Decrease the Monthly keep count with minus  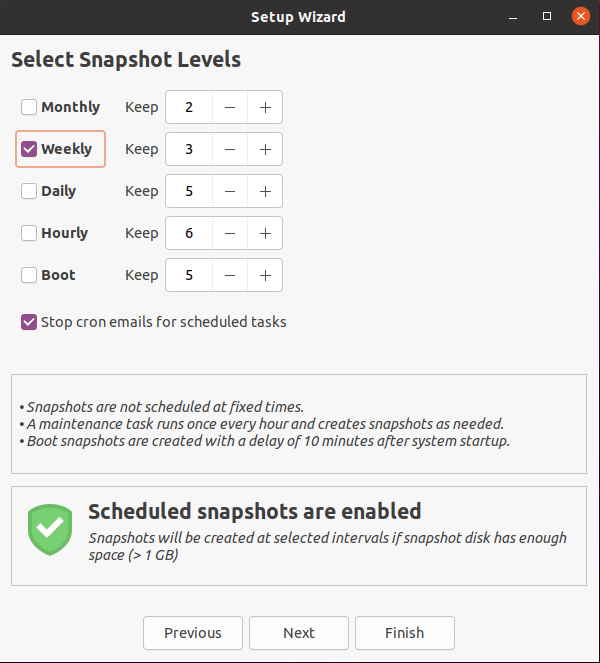tap(230, 107)
